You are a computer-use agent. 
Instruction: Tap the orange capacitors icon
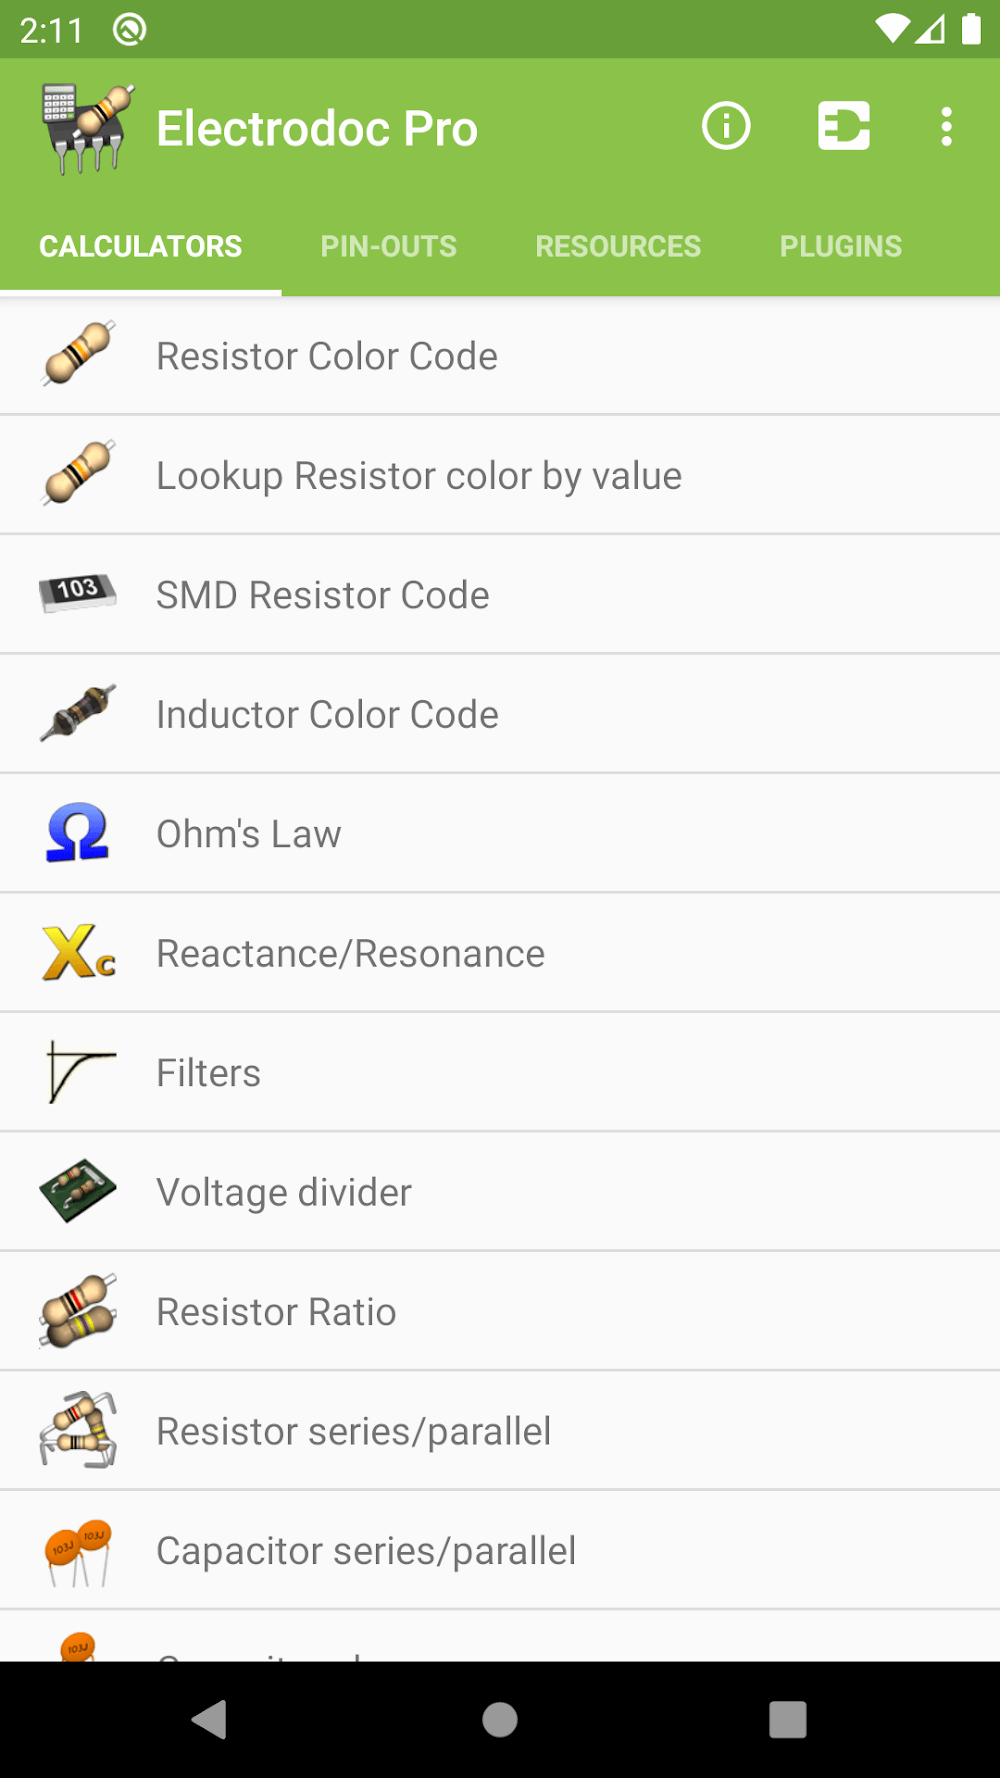click(x=78, y=1551)
